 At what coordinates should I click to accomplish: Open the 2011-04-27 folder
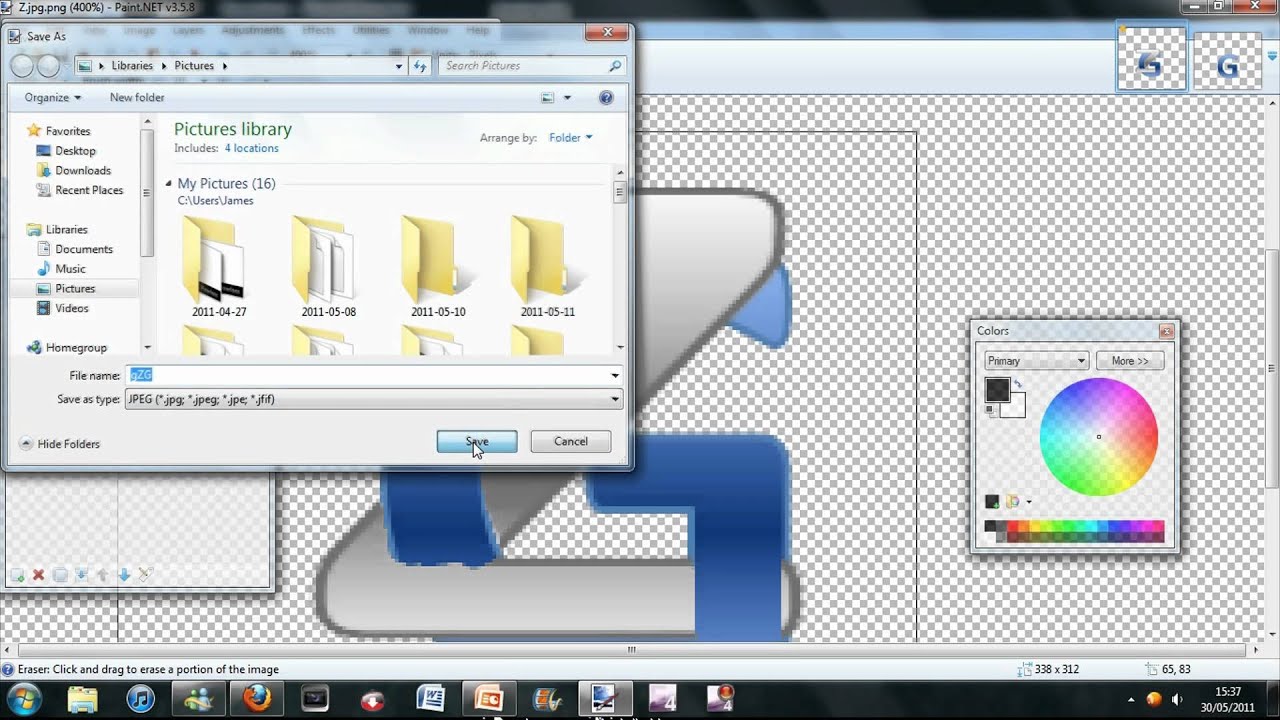[x=219, y=265]
